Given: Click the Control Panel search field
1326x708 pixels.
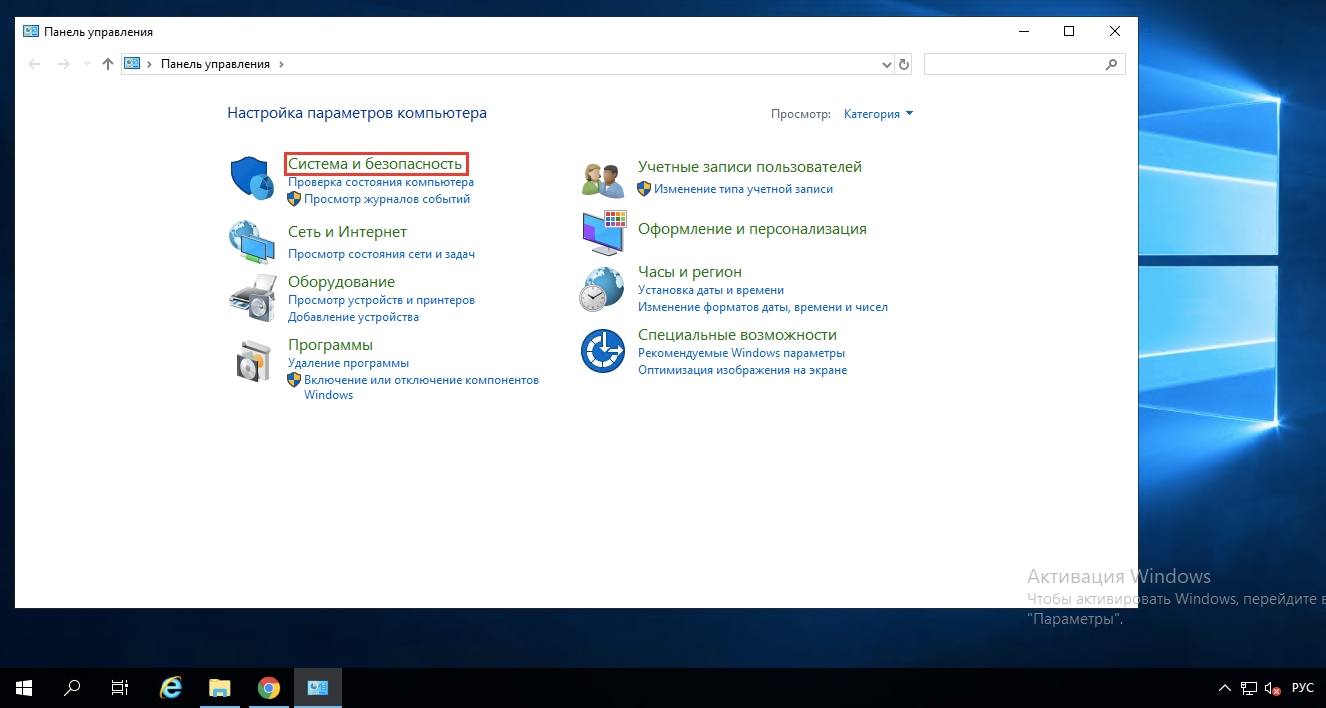Looking at the screenshot, I should pos(1014,64).
